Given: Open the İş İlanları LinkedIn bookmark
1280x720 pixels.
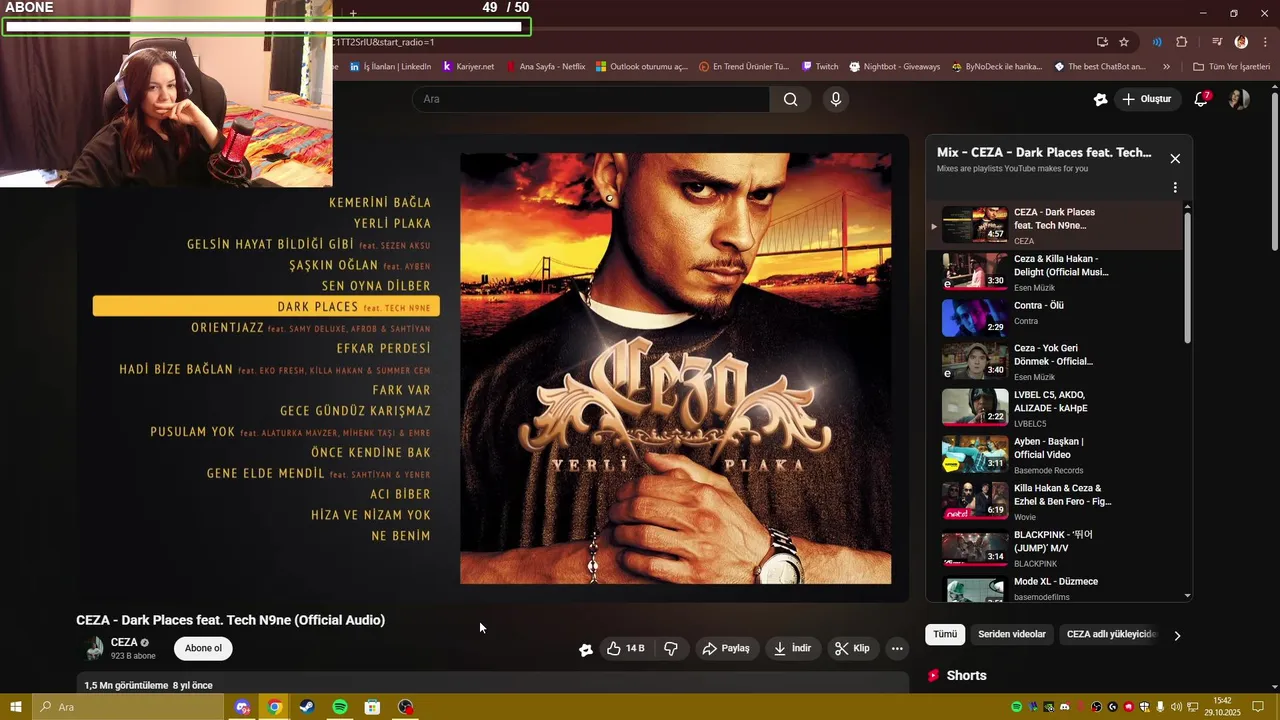Looking at the screenshot, I should 390,67.
